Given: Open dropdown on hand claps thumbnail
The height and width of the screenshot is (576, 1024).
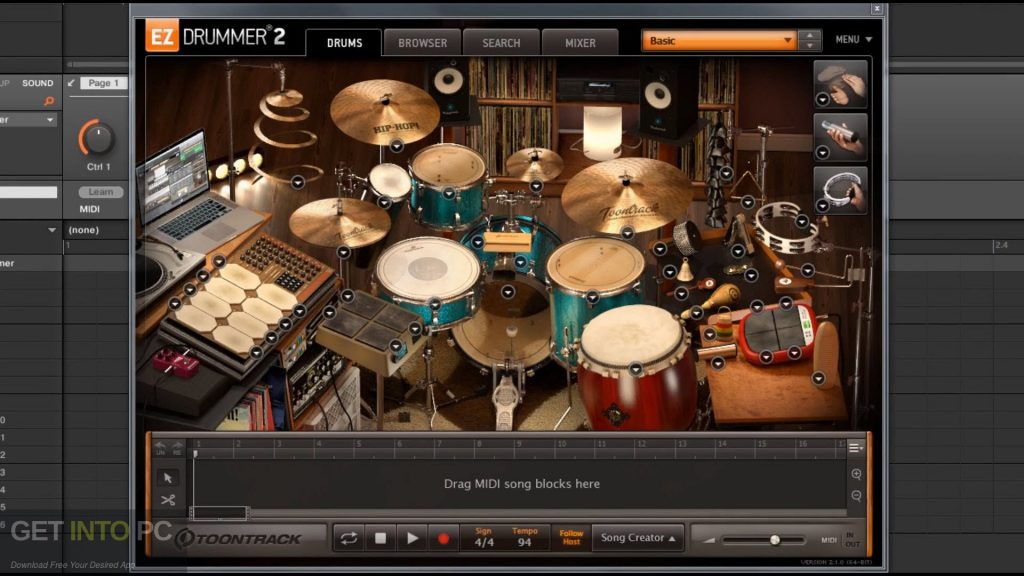Looking at the screenshot, I should click(x=823, y=99).
